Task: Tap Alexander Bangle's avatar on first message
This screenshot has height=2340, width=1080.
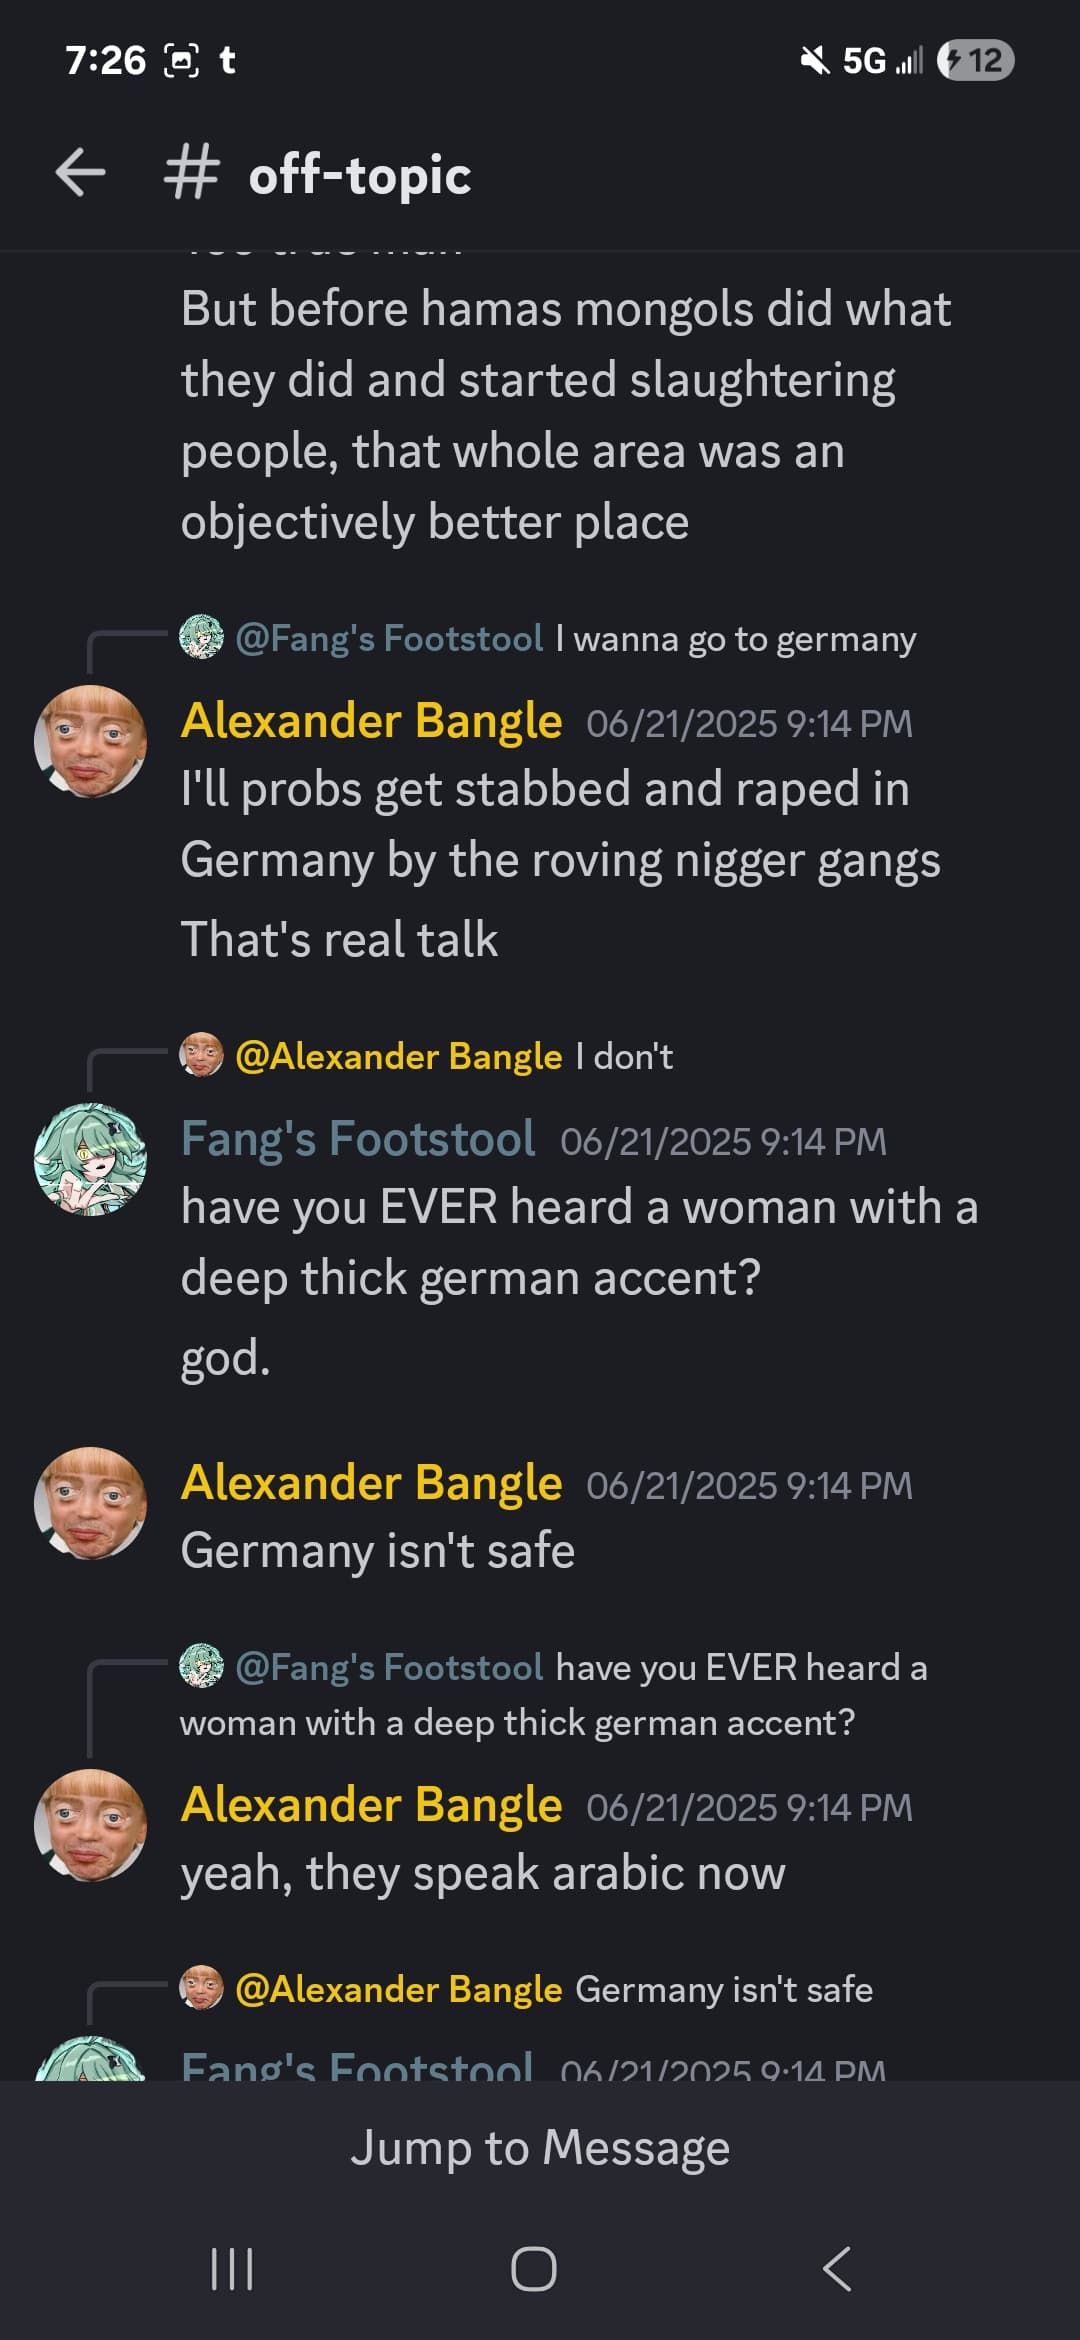Action: point(90,741)
